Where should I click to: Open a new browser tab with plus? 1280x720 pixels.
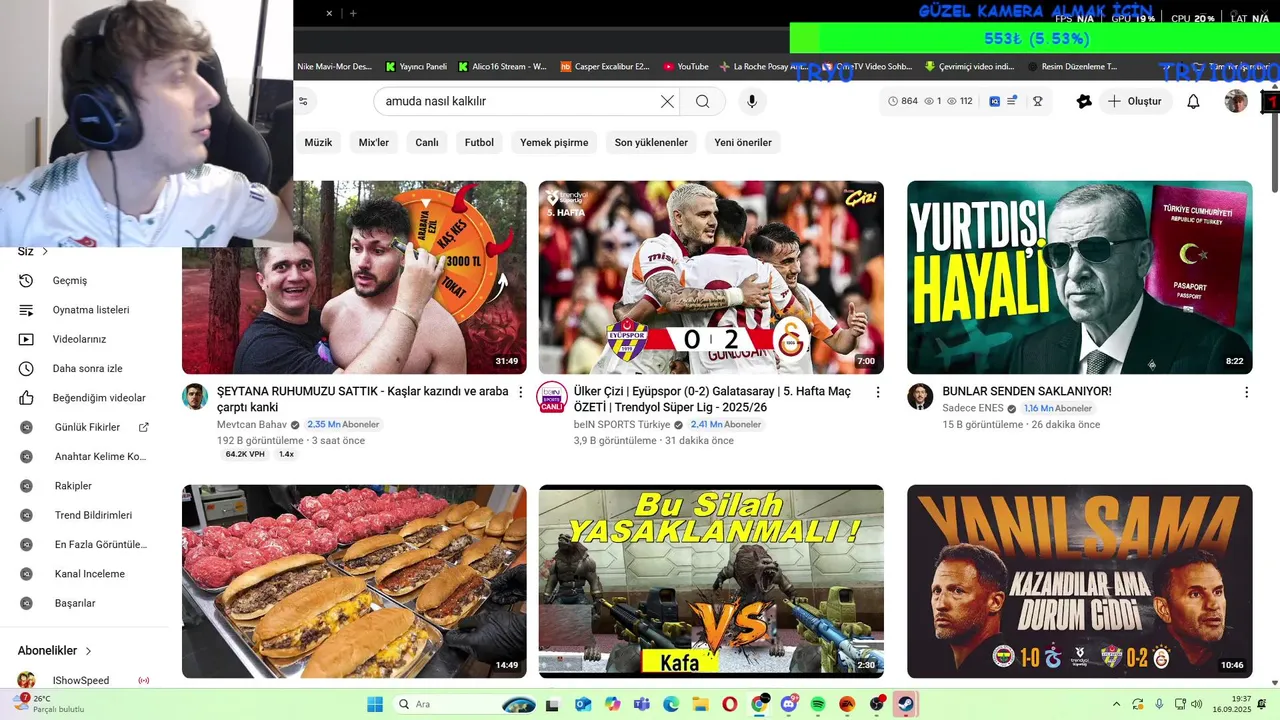pyautogui.click(x=353, y=13)
